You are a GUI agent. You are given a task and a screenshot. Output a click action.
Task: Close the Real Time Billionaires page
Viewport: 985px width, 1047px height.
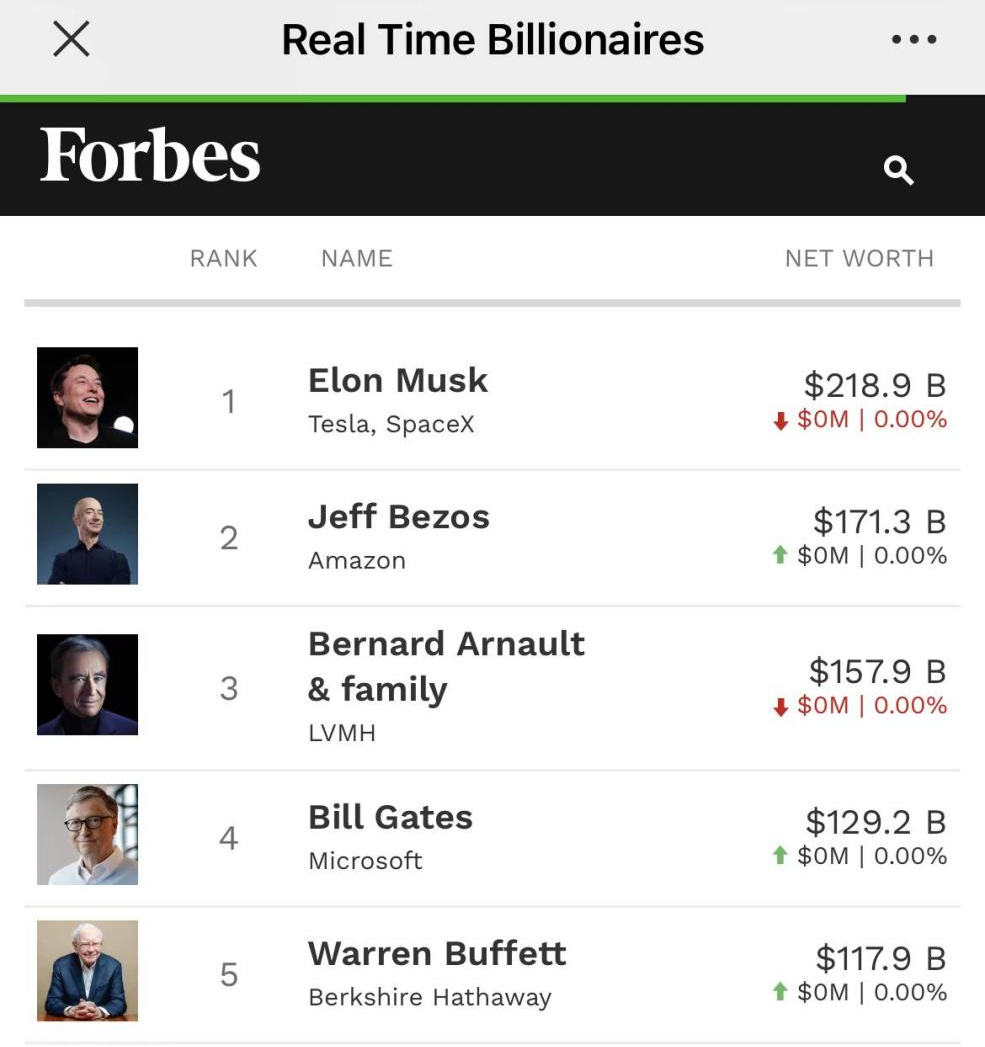coord(70,40)
